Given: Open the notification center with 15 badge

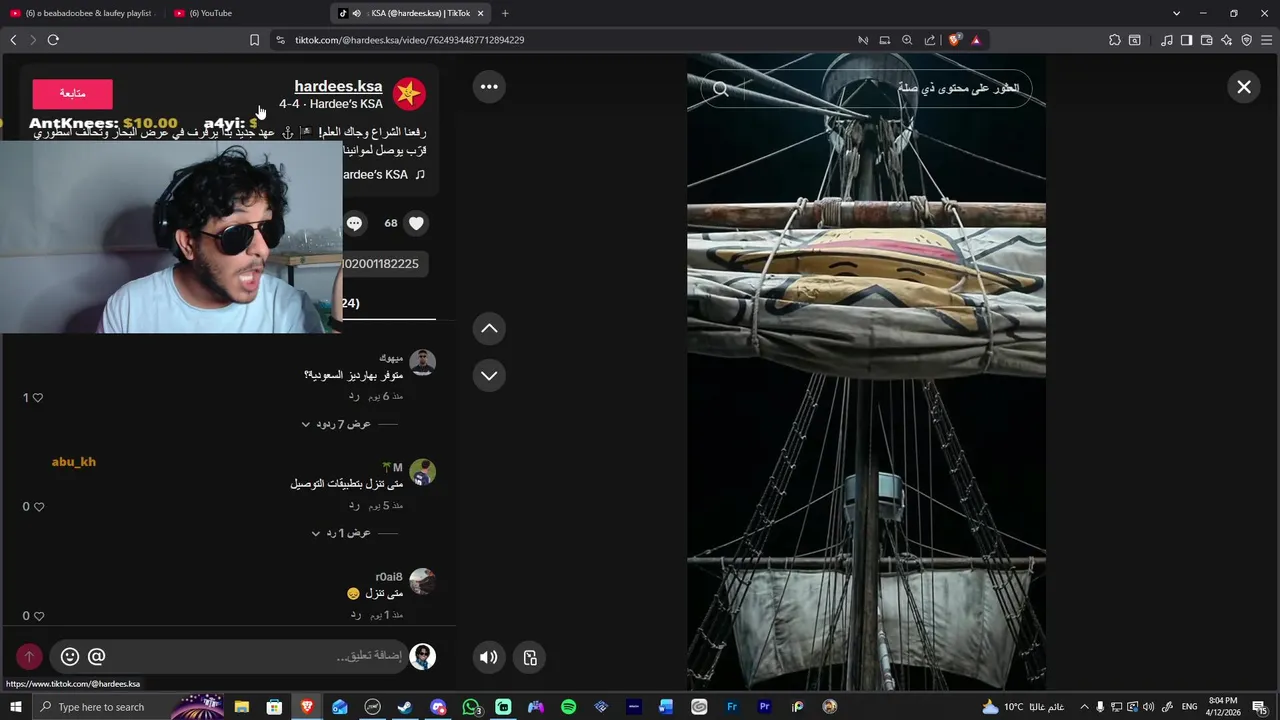Looking at the screenshot, I should (x=1260, y=707).
